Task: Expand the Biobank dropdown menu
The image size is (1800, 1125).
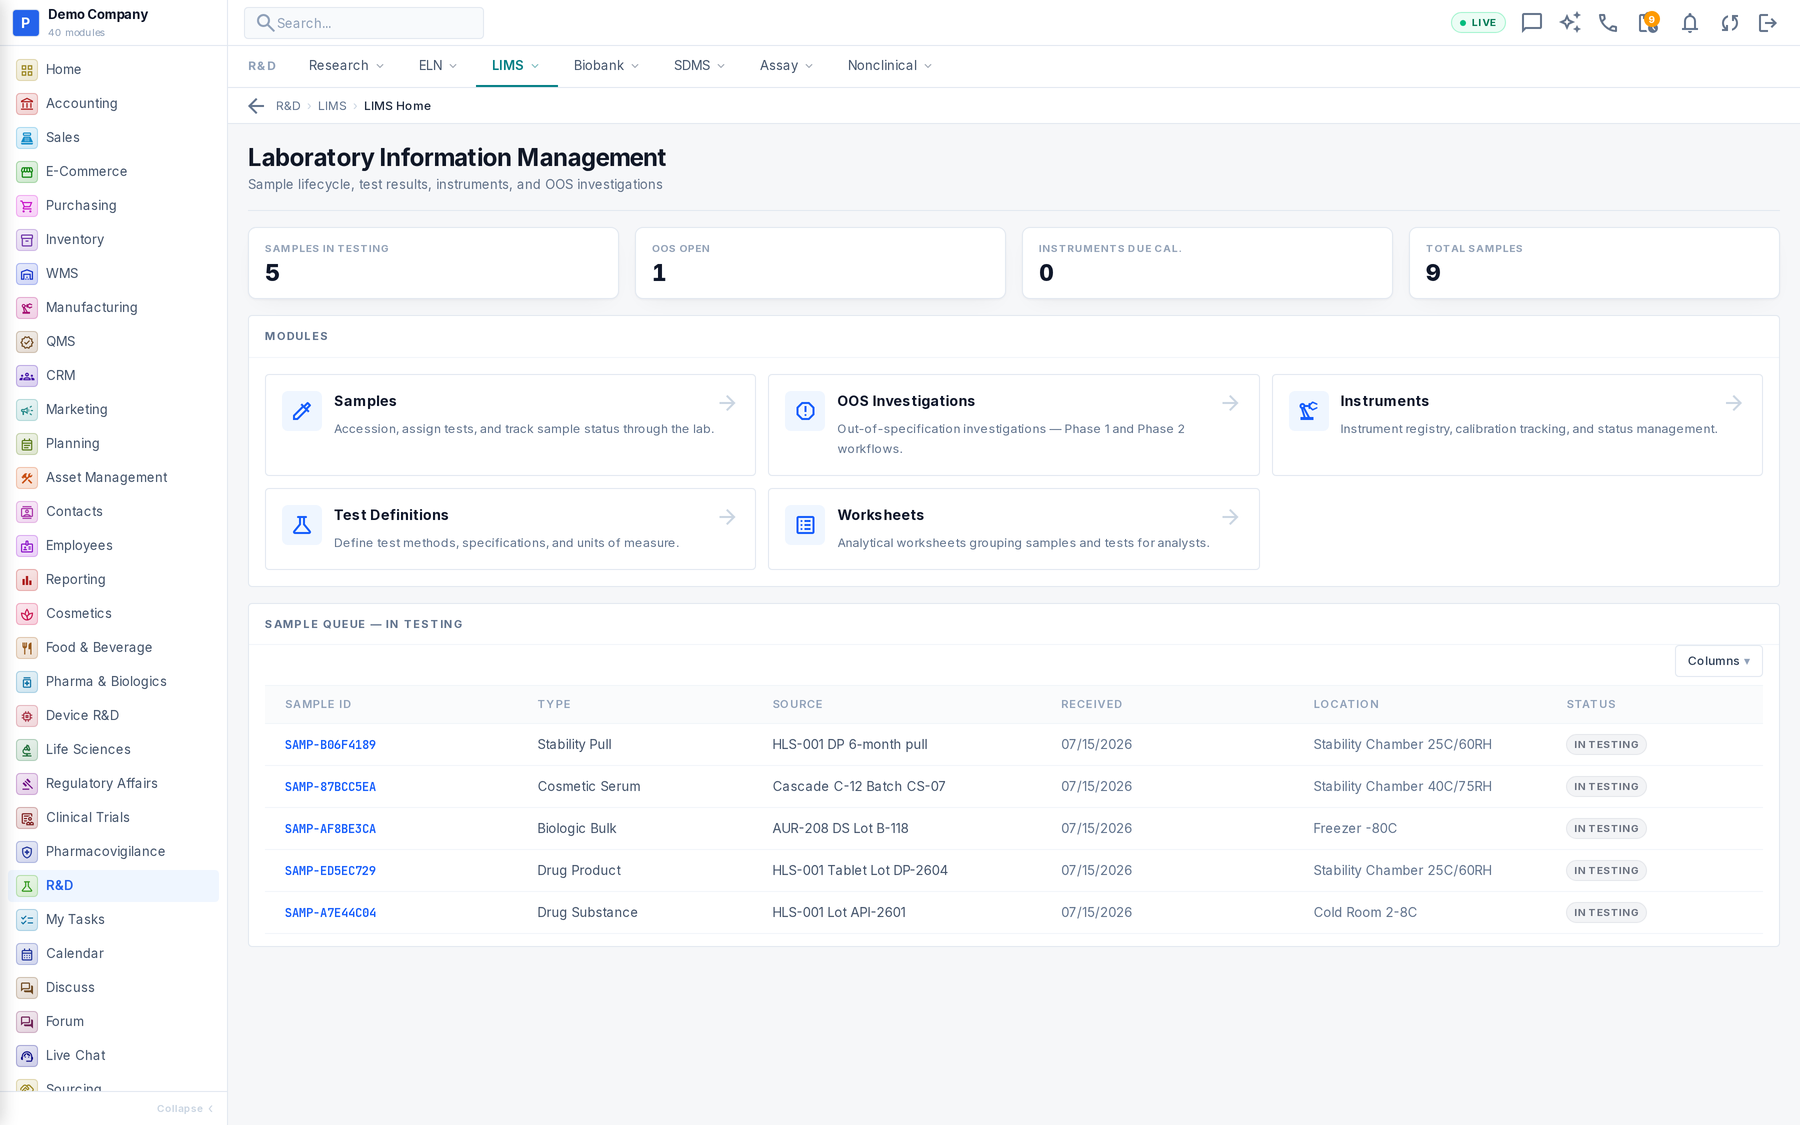Action: pyautogui.click(x=606, y=66)
